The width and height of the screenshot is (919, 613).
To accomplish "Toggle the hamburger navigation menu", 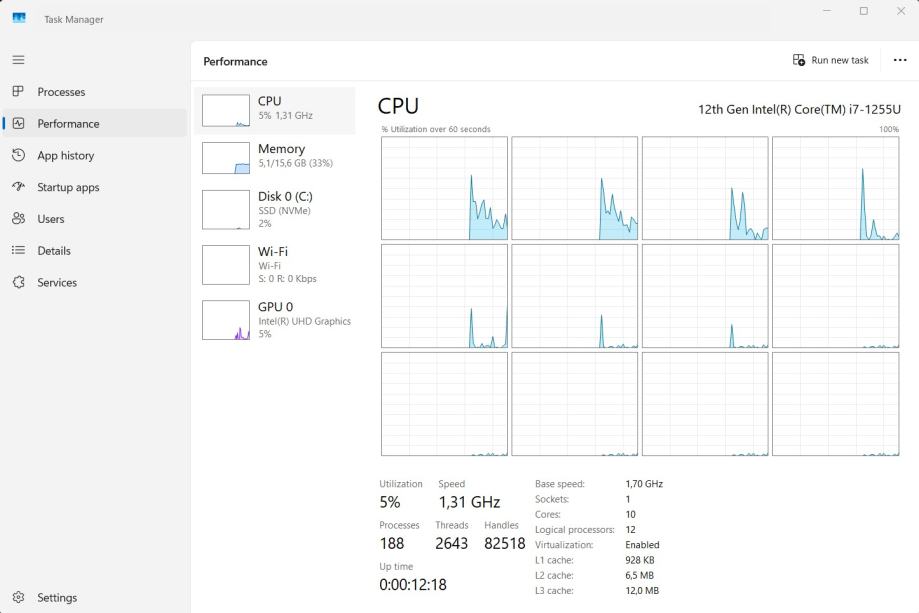I will point(18,60).
